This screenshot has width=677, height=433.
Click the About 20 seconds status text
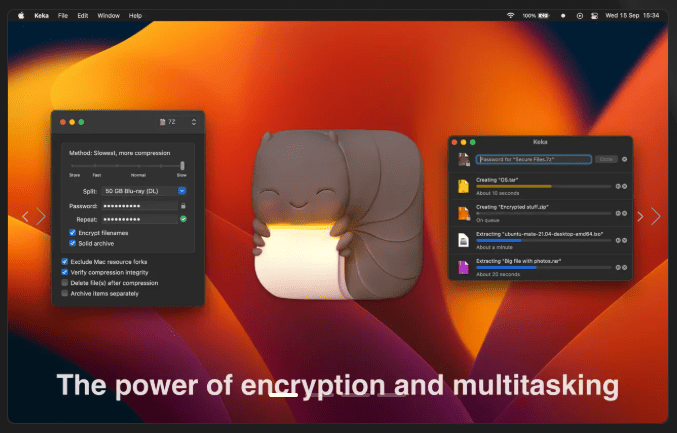tap(498, 274)
